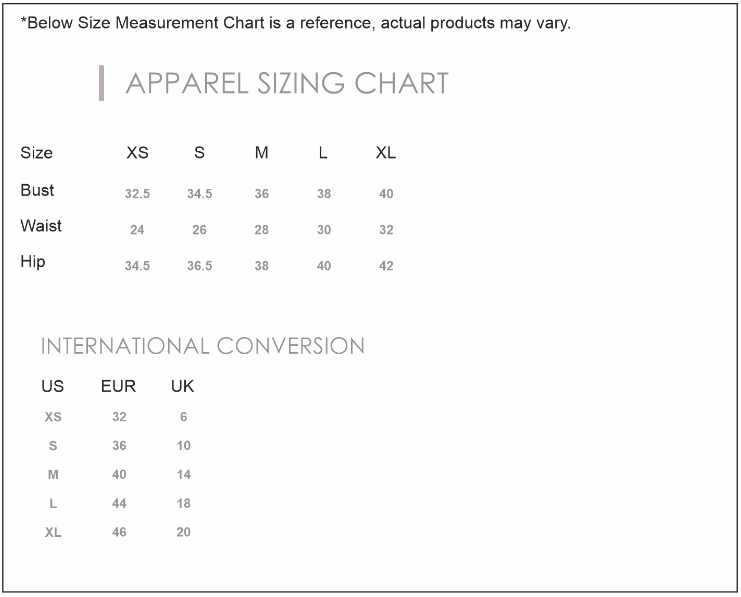Click the Waist row label
The image size is (741, 597).
coord(41,226)
